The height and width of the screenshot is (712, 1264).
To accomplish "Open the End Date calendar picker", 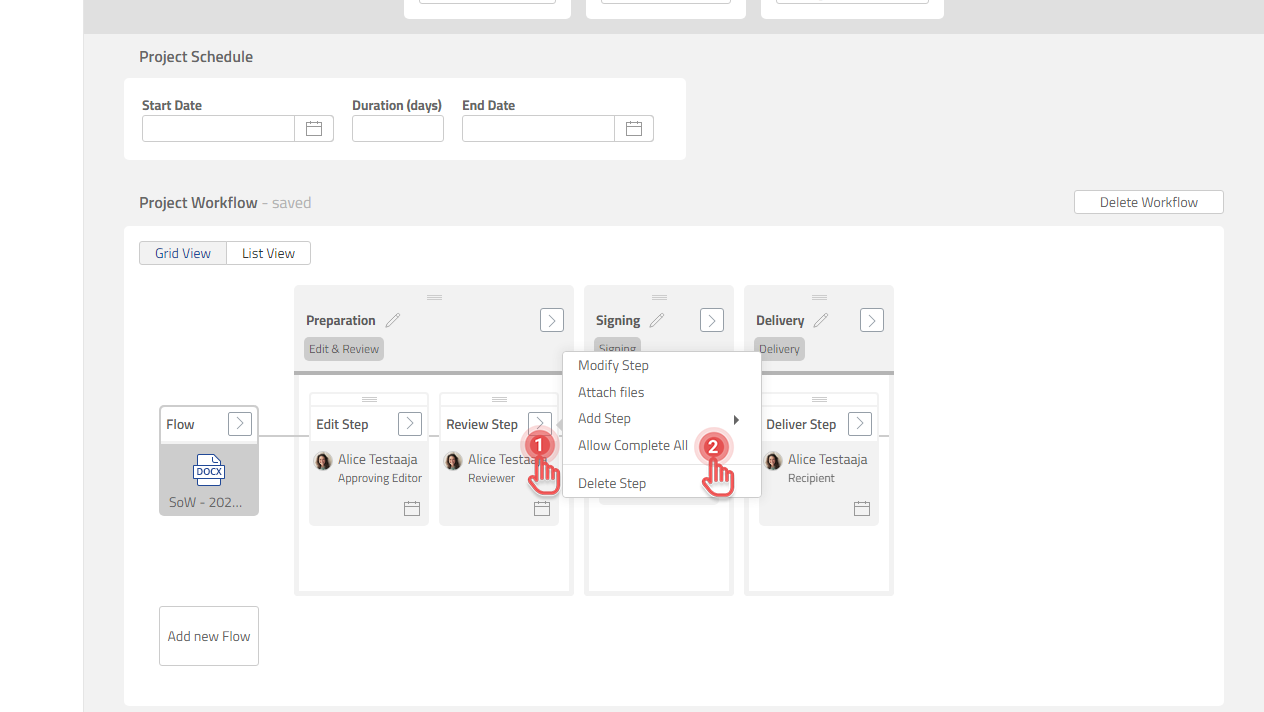I will (x=634, y=129).
